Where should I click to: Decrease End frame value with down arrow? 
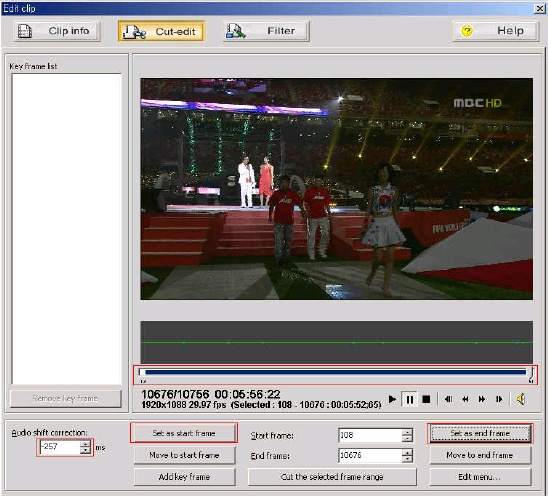pos(407,459)
